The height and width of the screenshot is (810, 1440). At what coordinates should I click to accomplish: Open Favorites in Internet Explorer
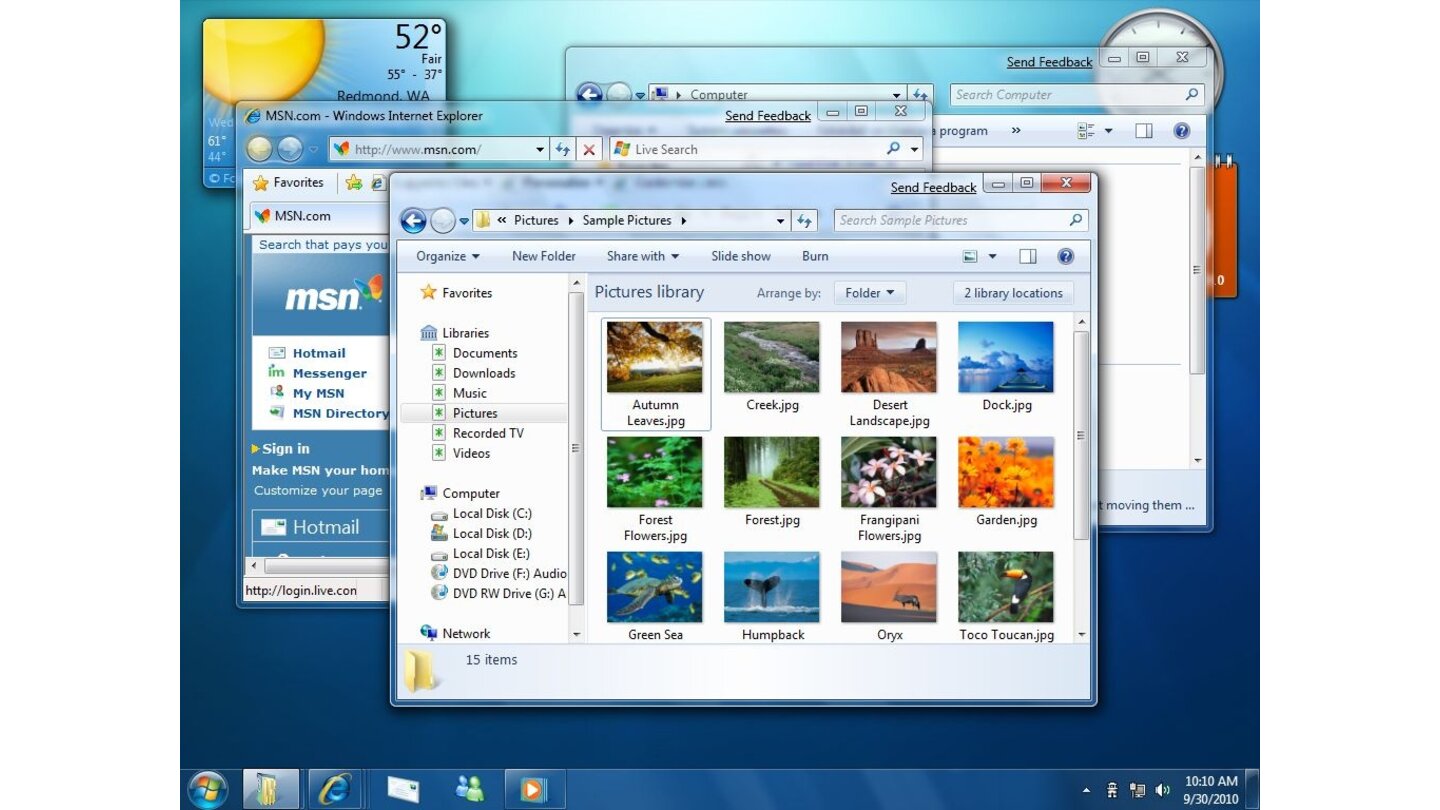coord(289,183)
